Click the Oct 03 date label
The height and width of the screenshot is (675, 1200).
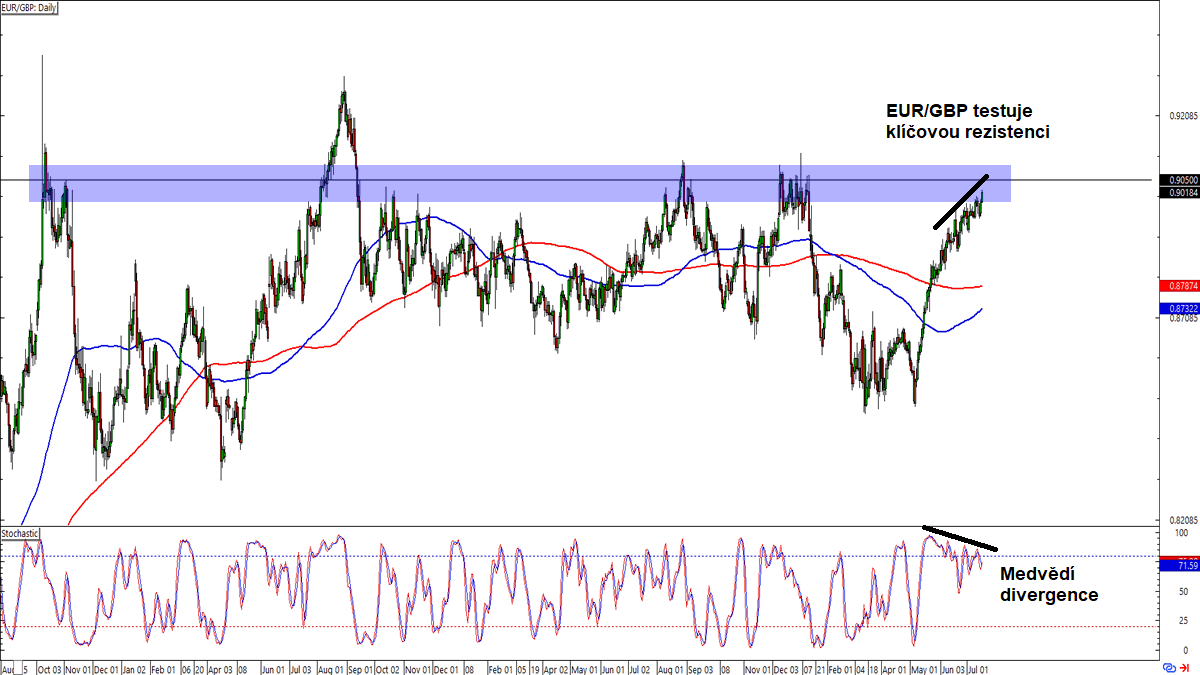pos(50,668)
